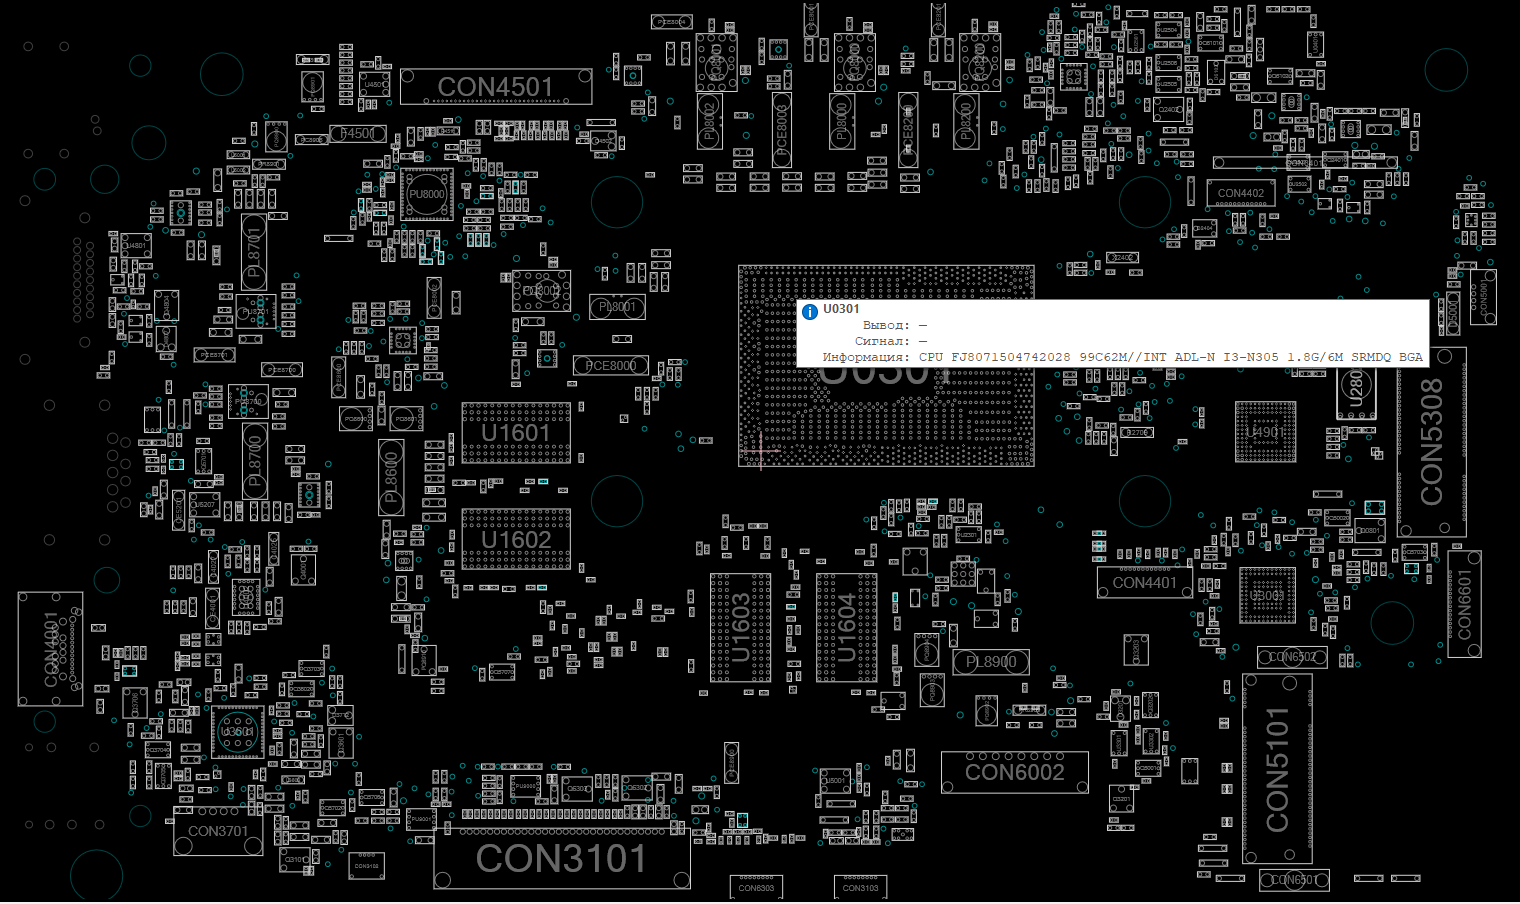Click memory chip U1602

(516, 540)
